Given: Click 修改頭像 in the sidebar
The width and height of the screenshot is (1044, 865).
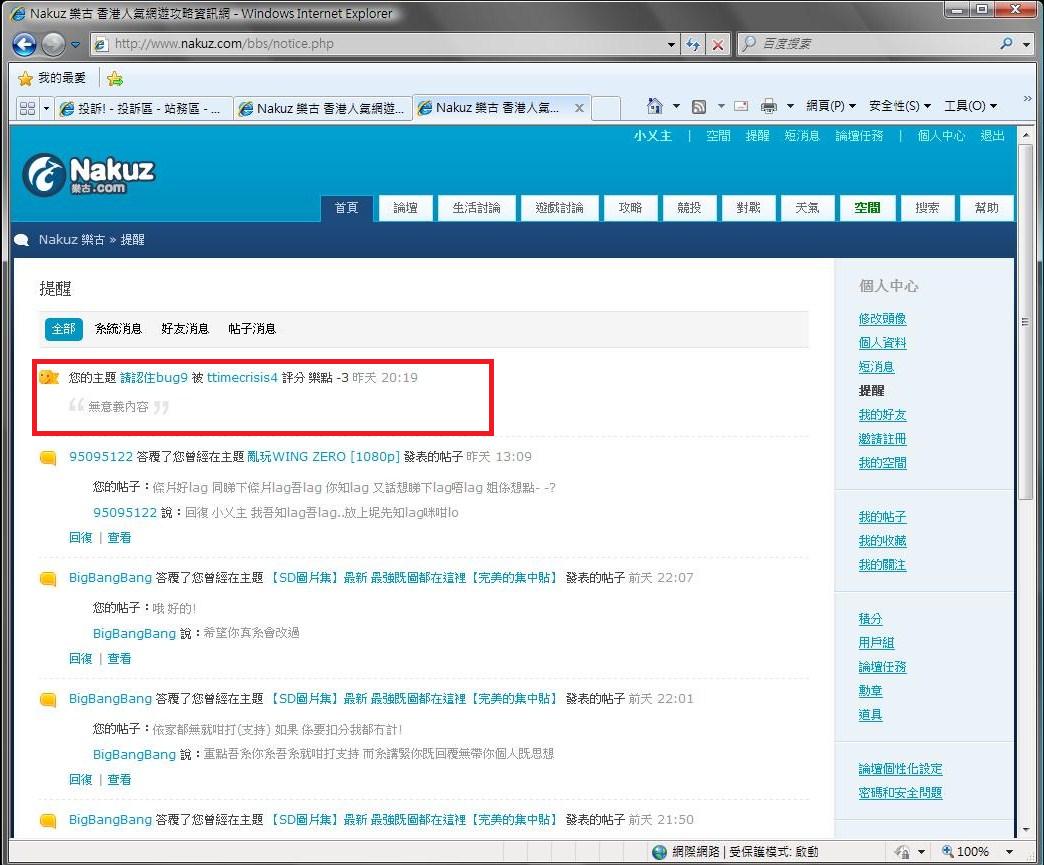Looking at the screenshot, I should tap(882, 319).
